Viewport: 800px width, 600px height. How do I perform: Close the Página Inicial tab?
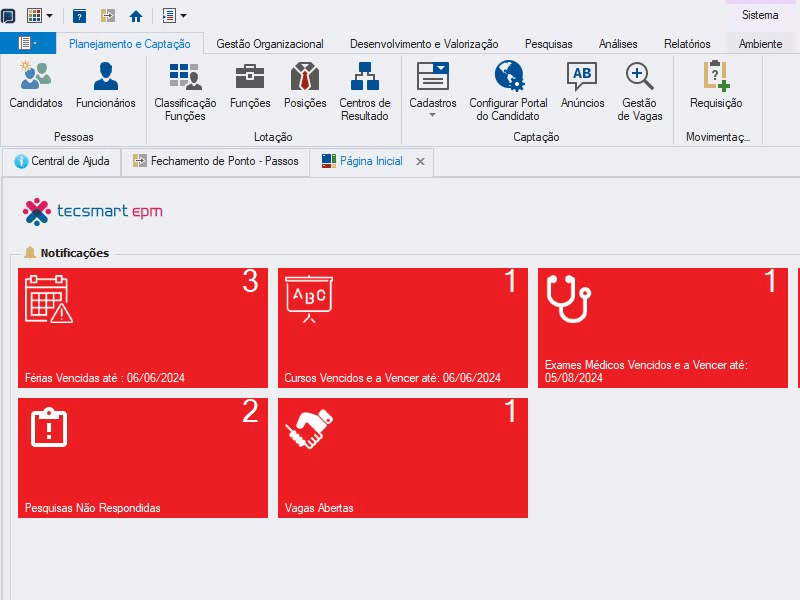click(420, 162)
